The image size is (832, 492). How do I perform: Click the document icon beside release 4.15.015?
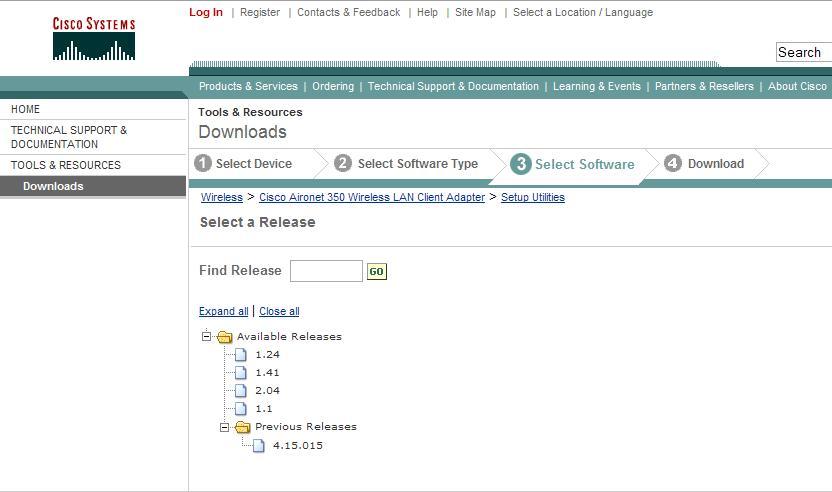pos(258,445)
